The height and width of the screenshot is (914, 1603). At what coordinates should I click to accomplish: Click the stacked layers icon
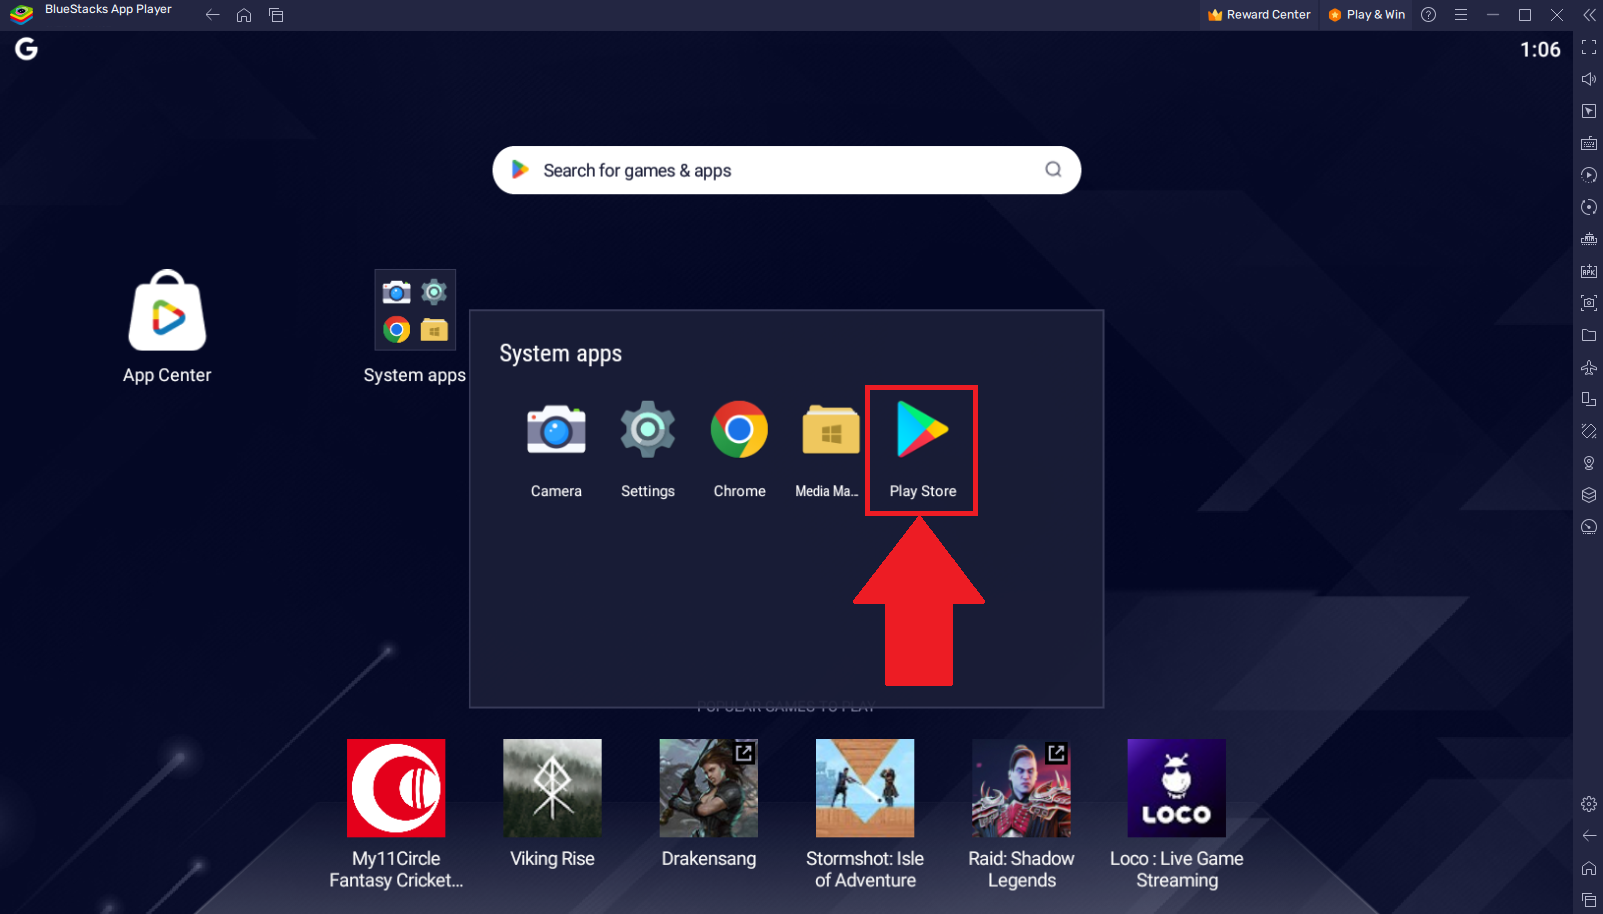(1588, 495)
